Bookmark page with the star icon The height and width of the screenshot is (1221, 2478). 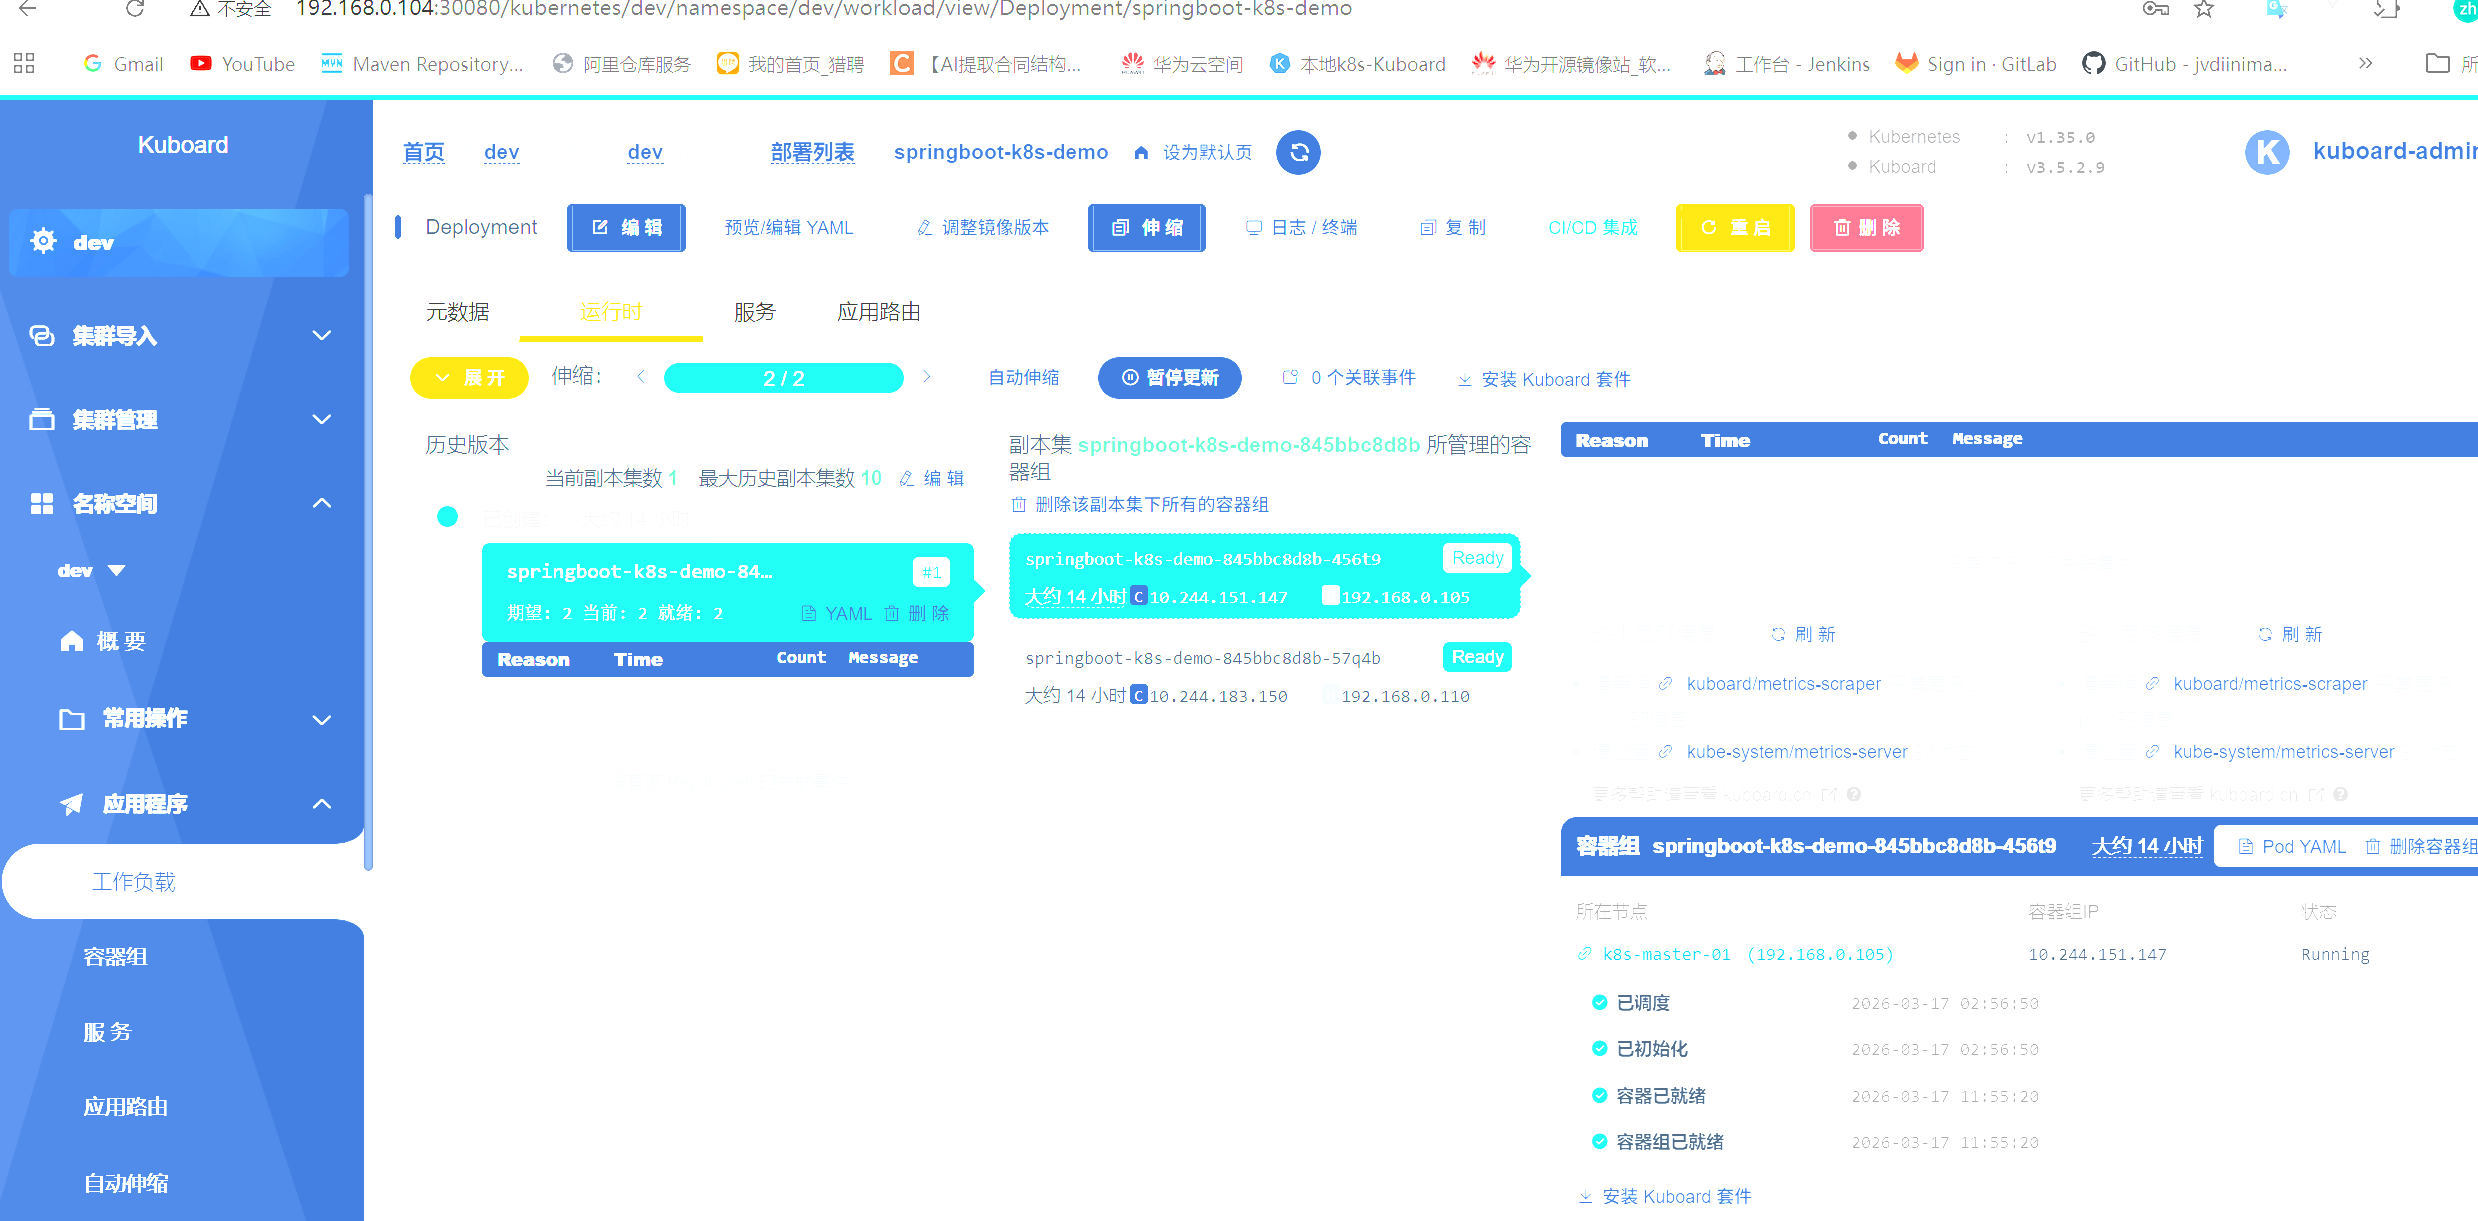(2204, 10)
